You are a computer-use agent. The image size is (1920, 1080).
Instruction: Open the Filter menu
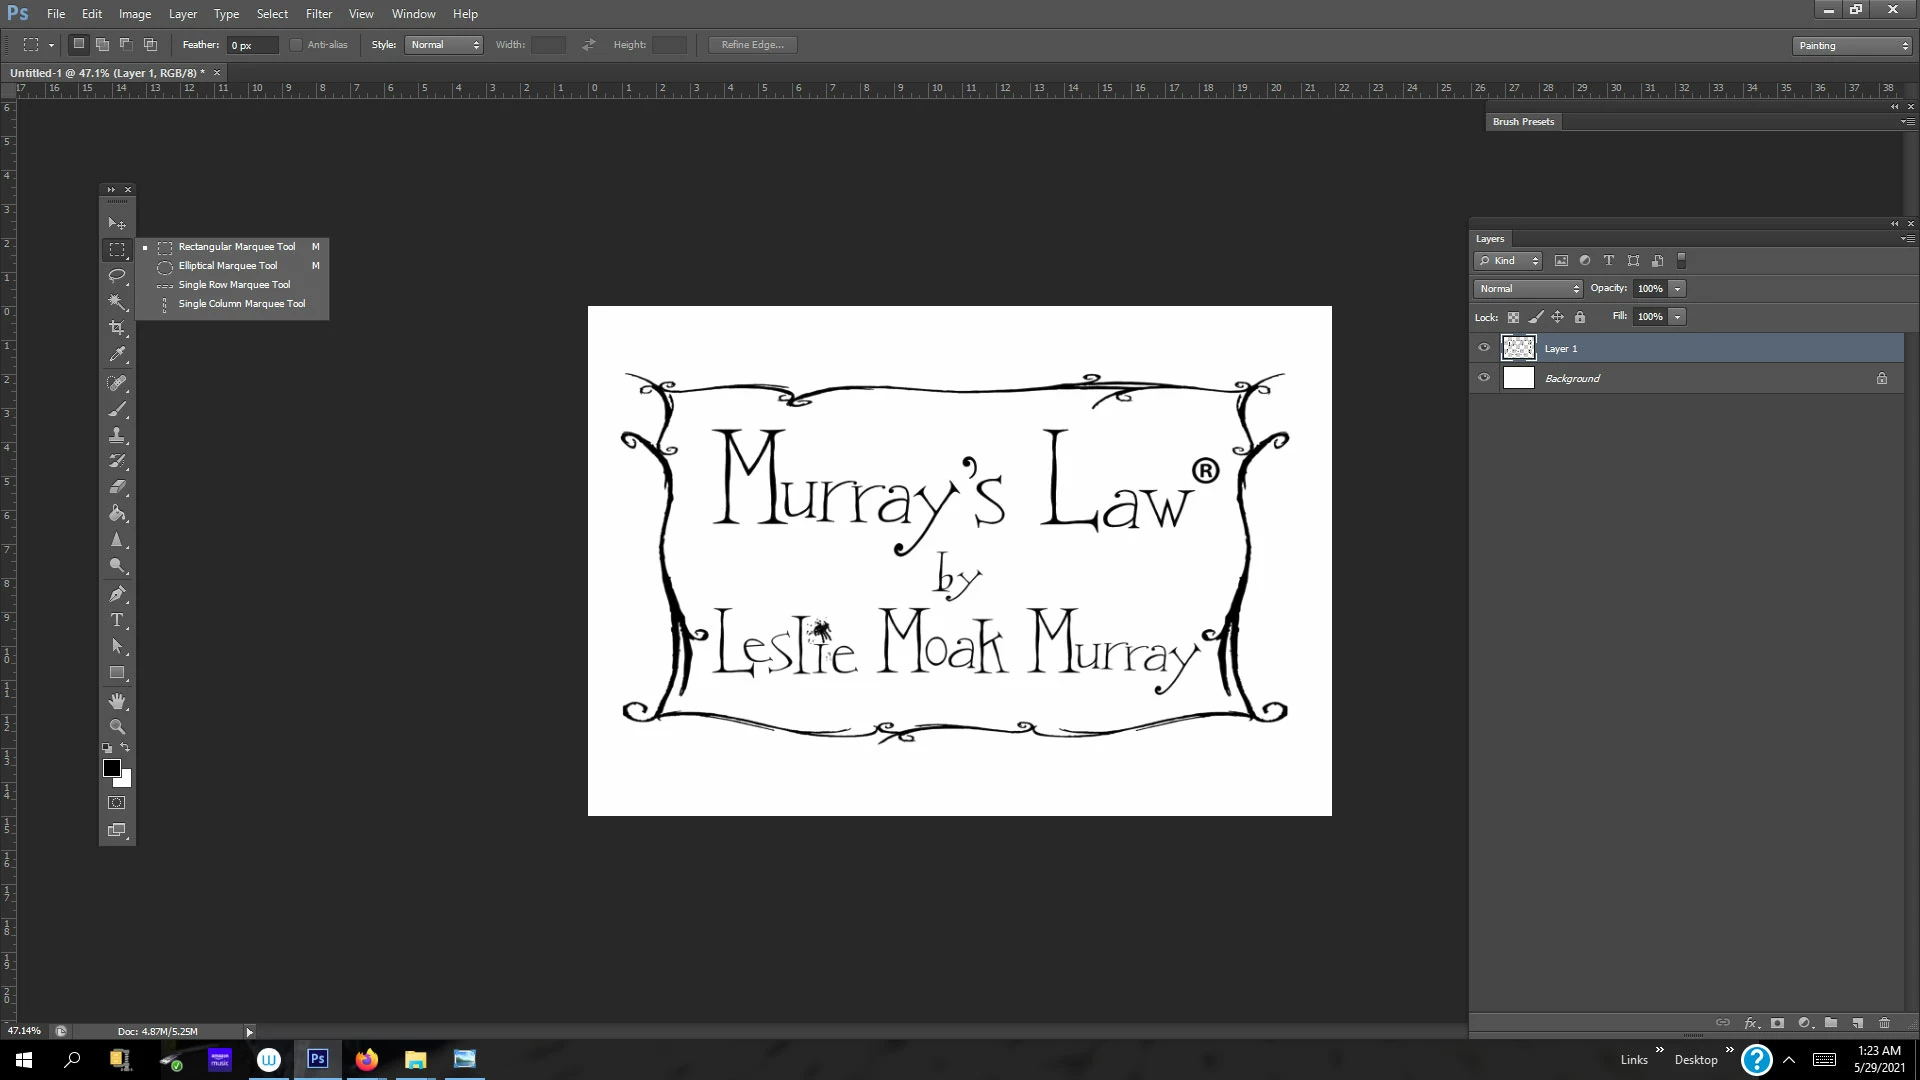tap(319, 14)
